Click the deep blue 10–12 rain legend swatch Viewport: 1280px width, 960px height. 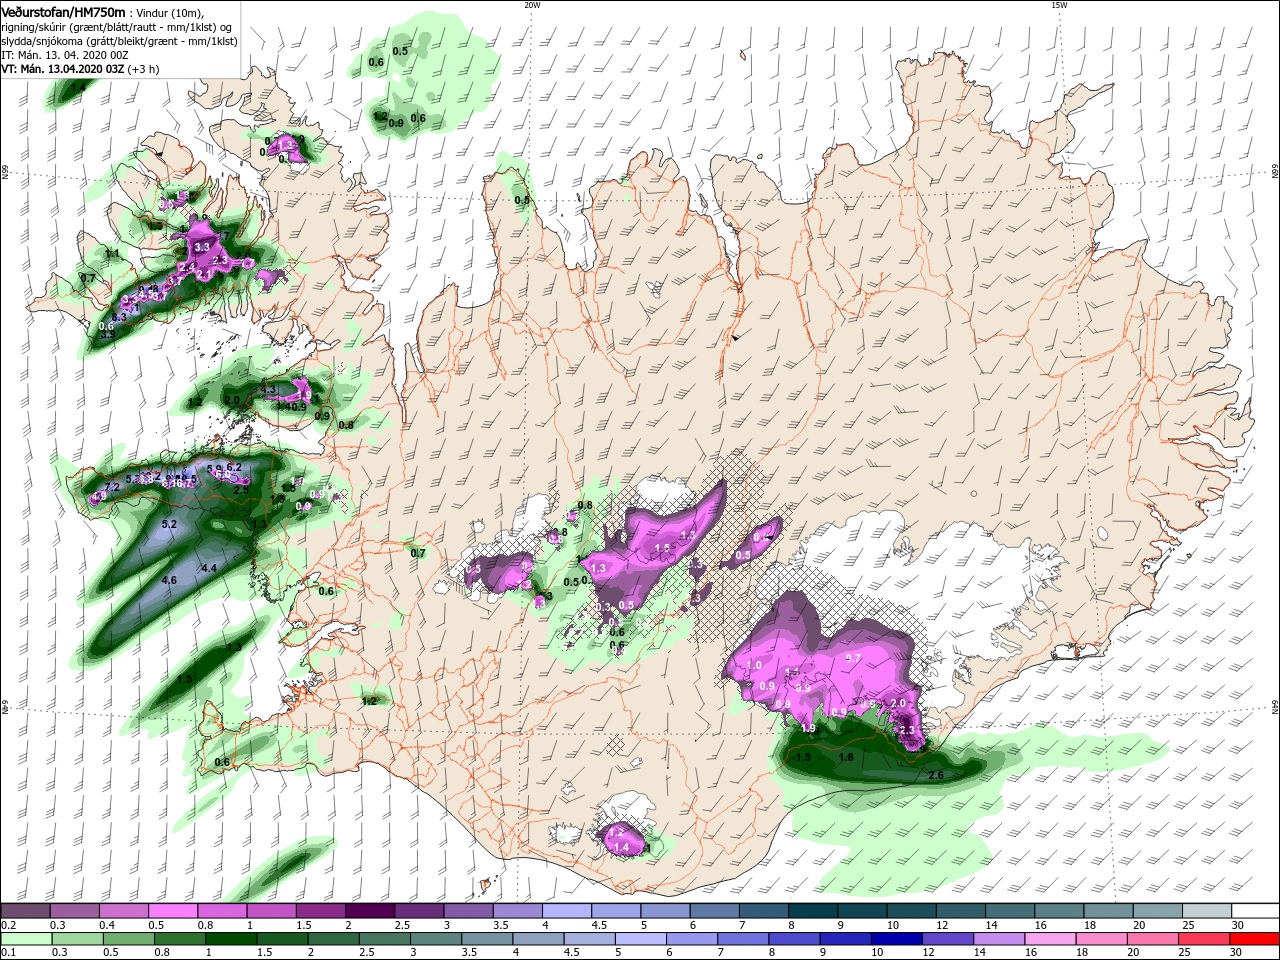[x=898, y=939]
